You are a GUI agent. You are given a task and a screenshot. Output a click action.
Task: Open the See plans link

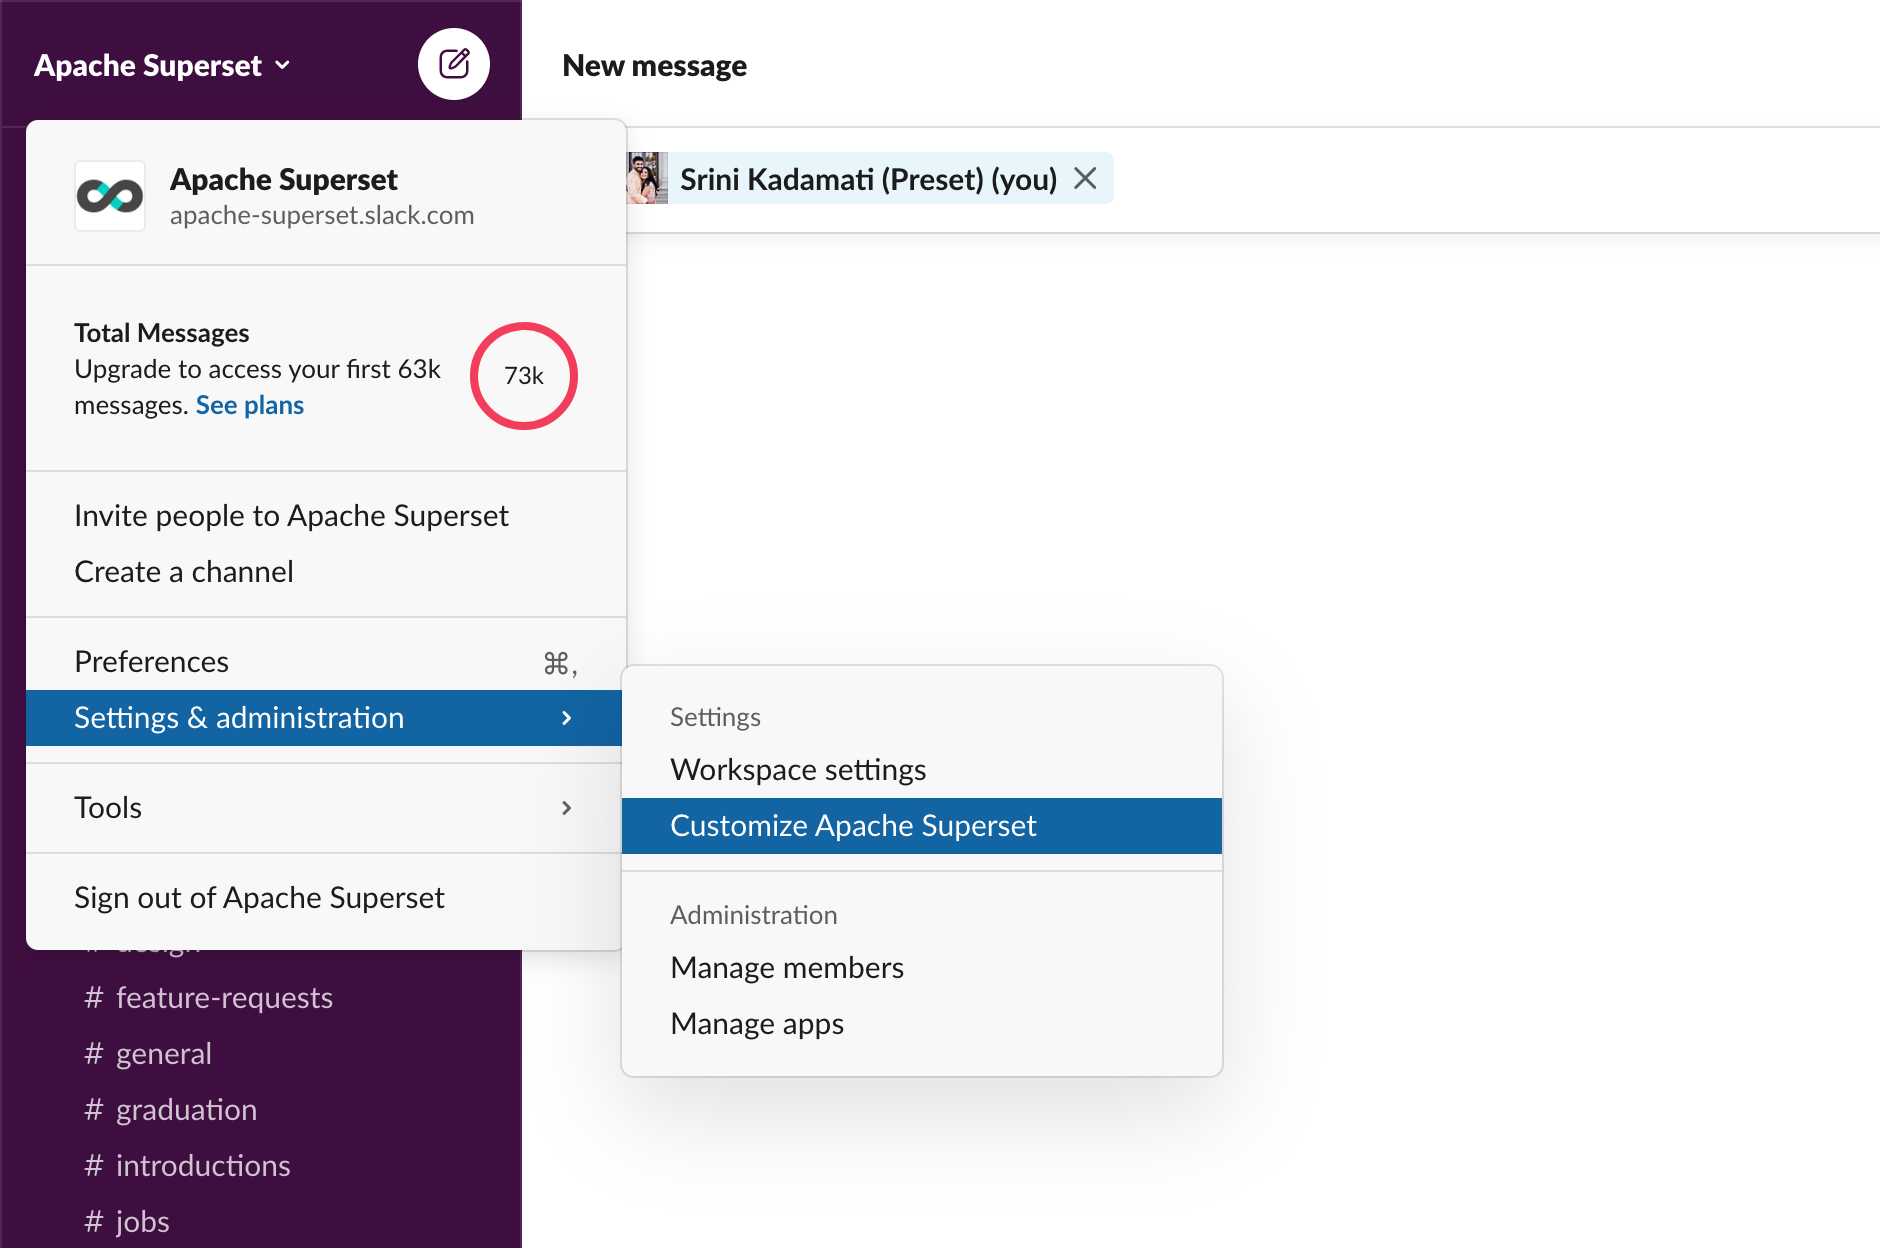[x=250, y=405]
